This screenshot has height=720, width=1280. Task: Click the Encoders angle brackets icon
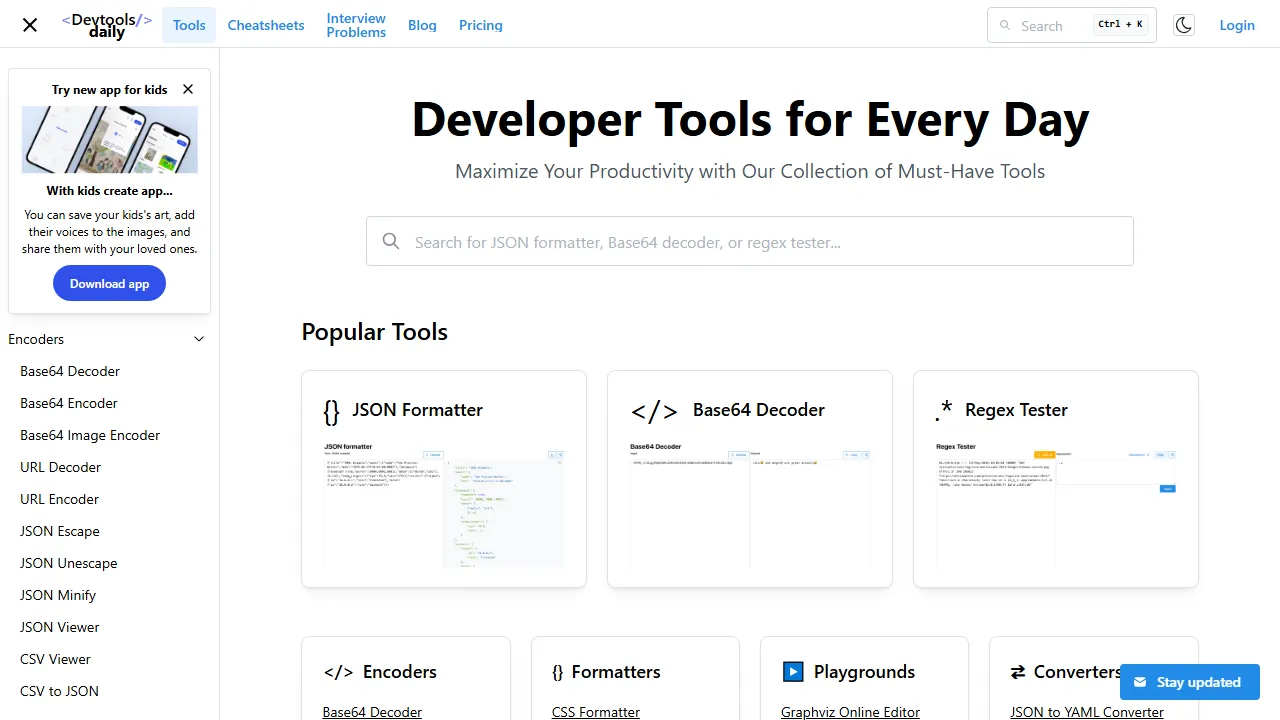337,671
